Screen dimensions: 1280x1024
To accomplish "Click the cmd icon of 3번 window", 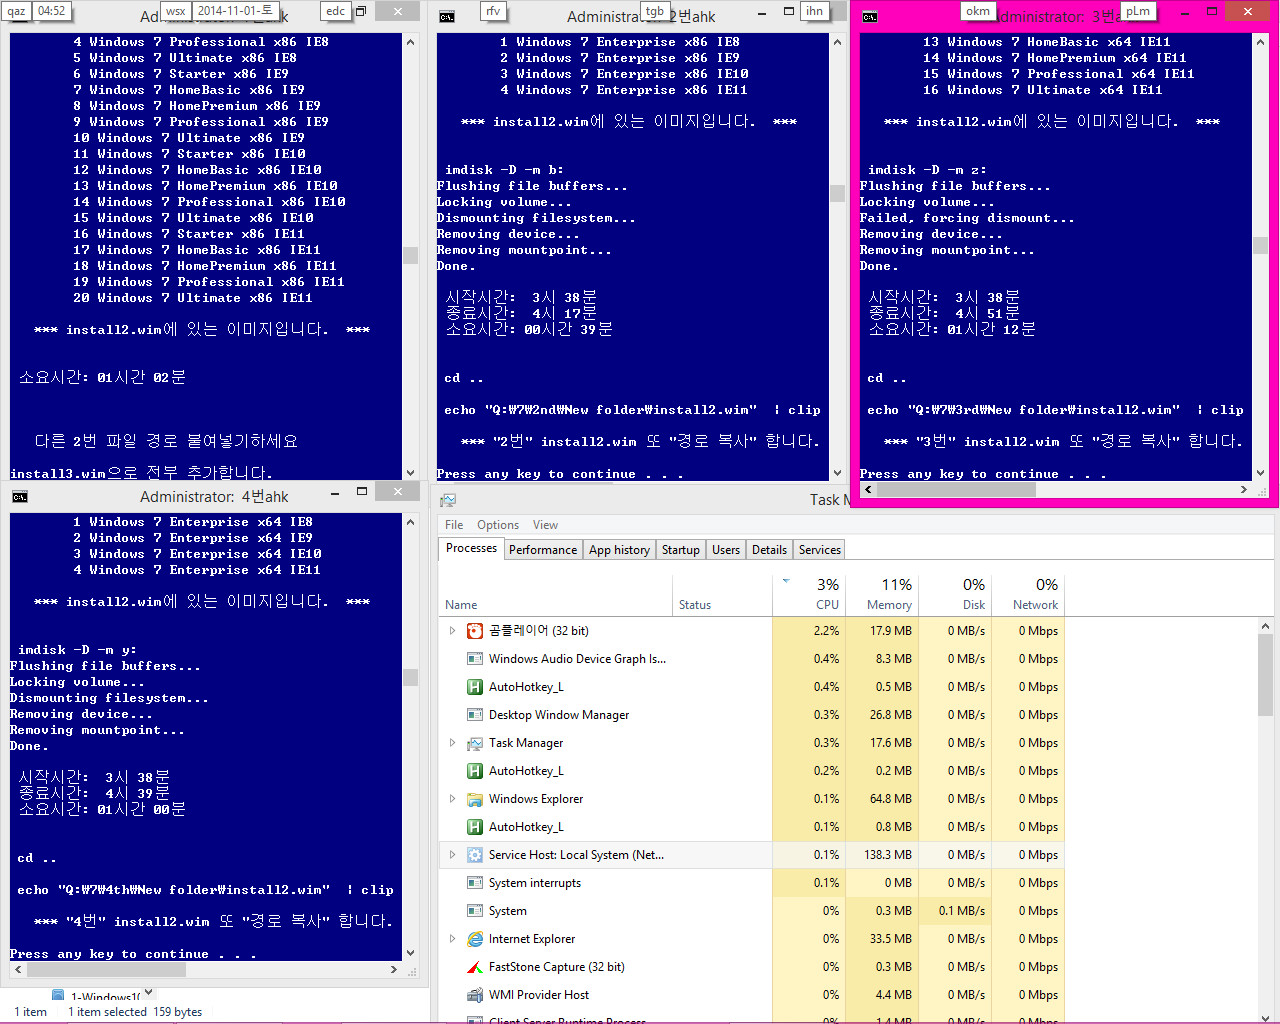I will coord(870,17).
